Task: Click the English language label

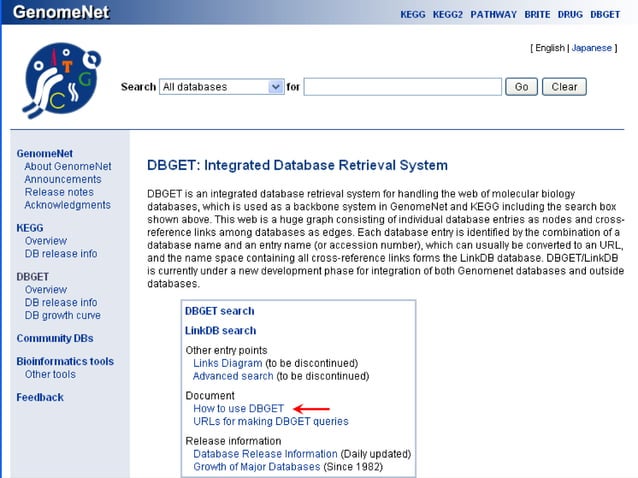Action: (x=550, y=48)
